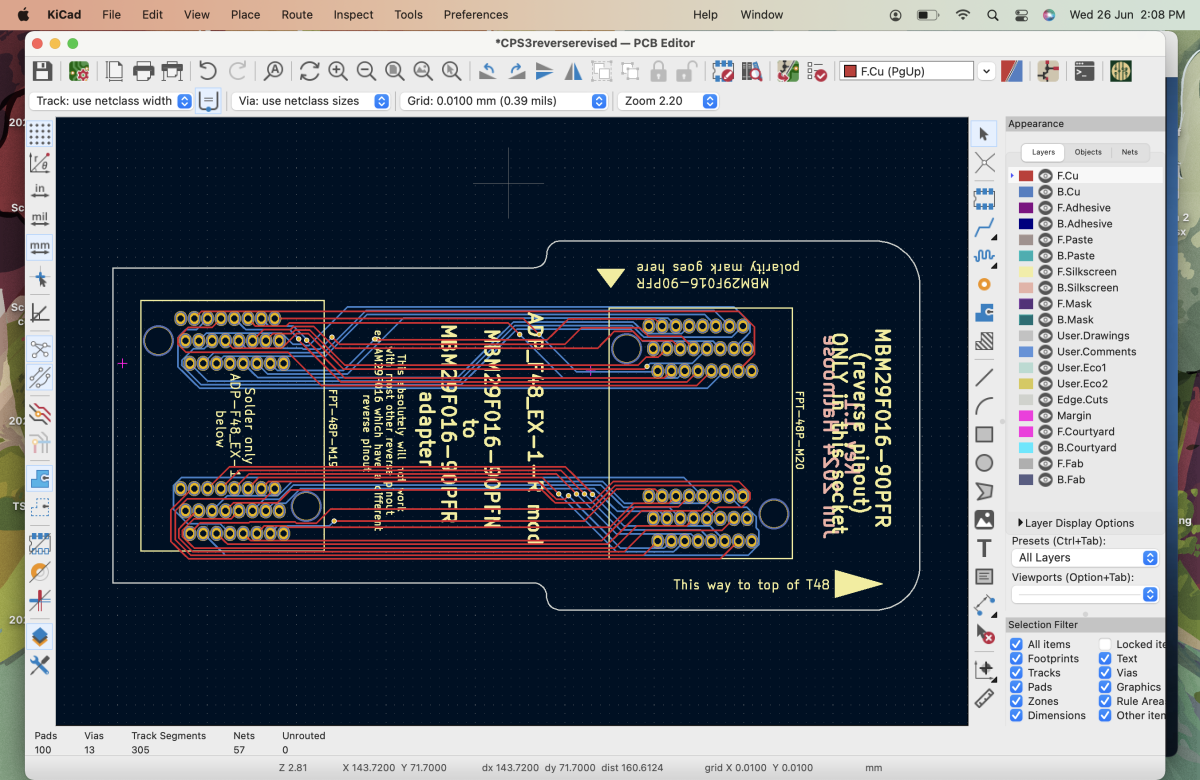Open Via size dropdown

pyautogui.click(x=311, y=101)
